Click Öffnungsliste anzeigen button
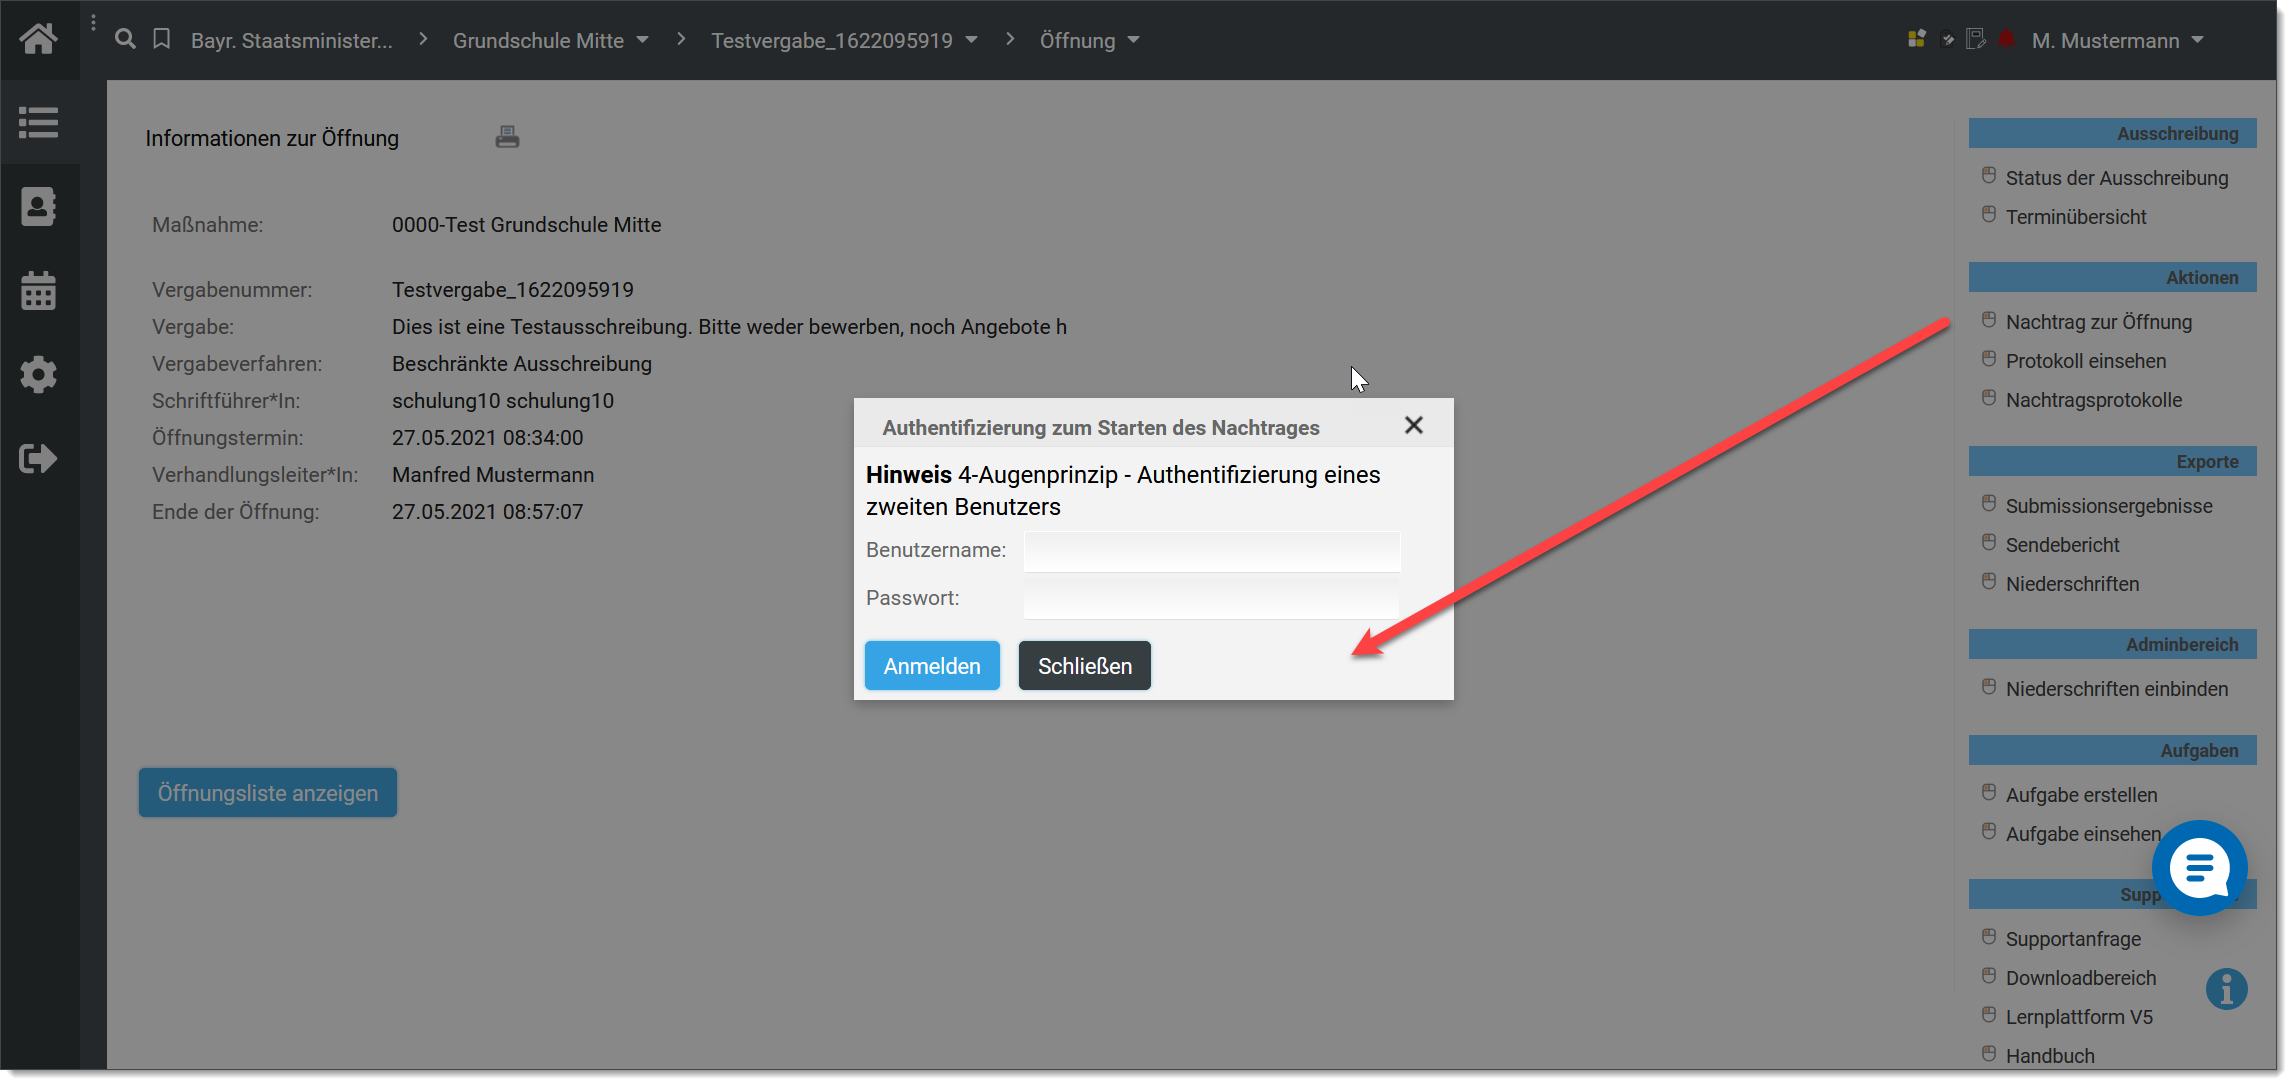2292x1085 pixels. [268, 793]
